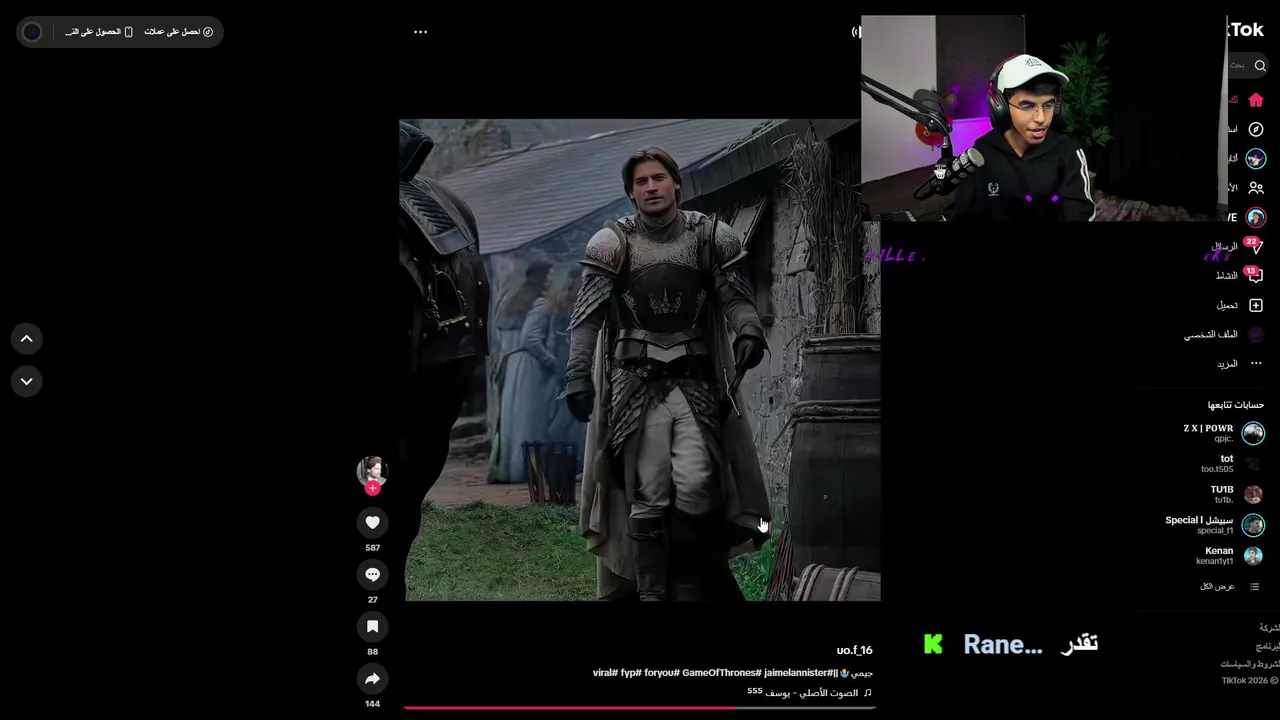Click the get app phone button
Viewport: 1280px width, 720px height.
[99, 32]
